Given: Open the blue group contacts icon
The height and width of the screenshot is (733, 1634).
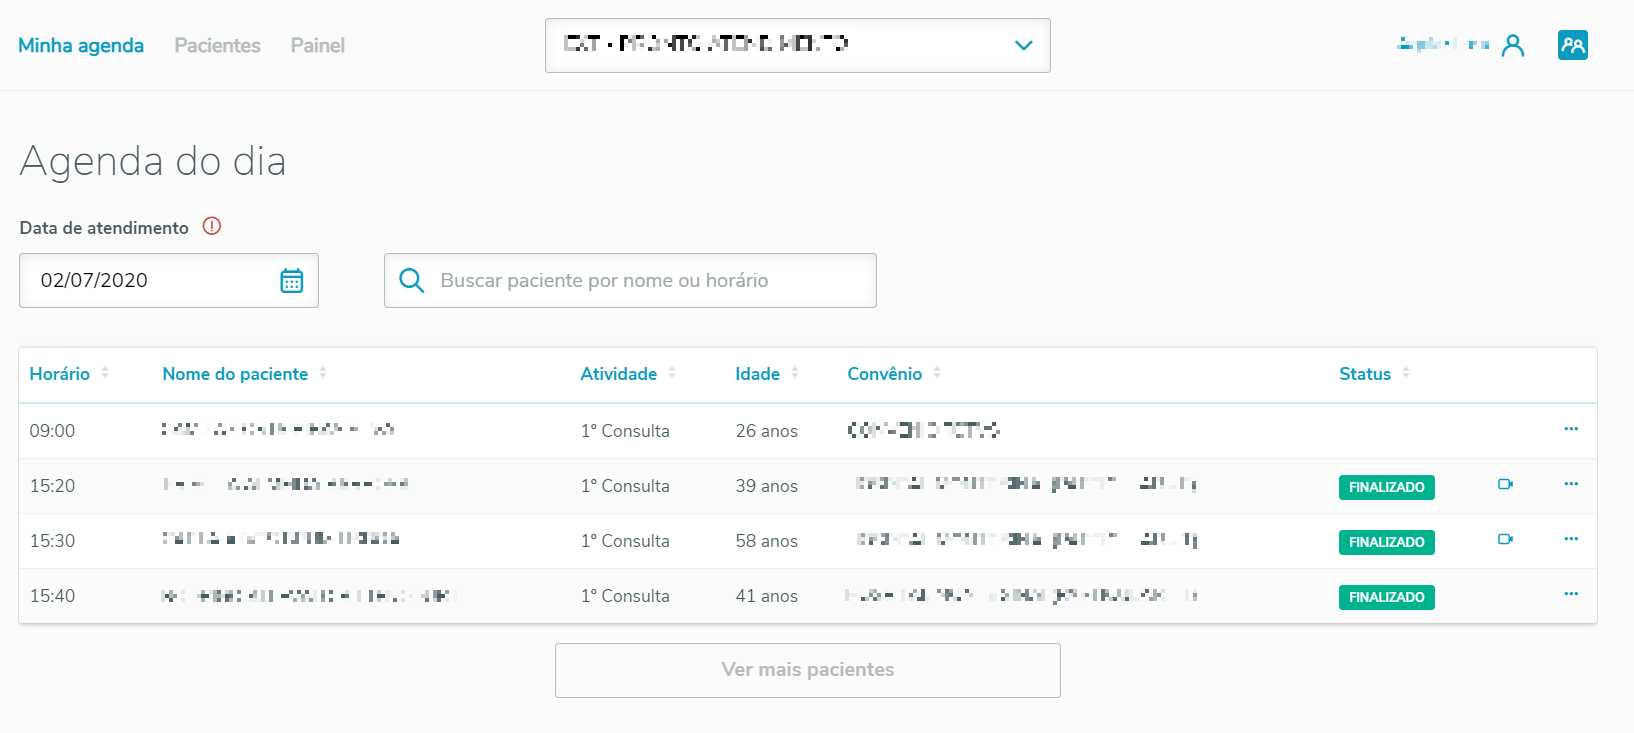Looking at the screenshot, I should 1572,45.
